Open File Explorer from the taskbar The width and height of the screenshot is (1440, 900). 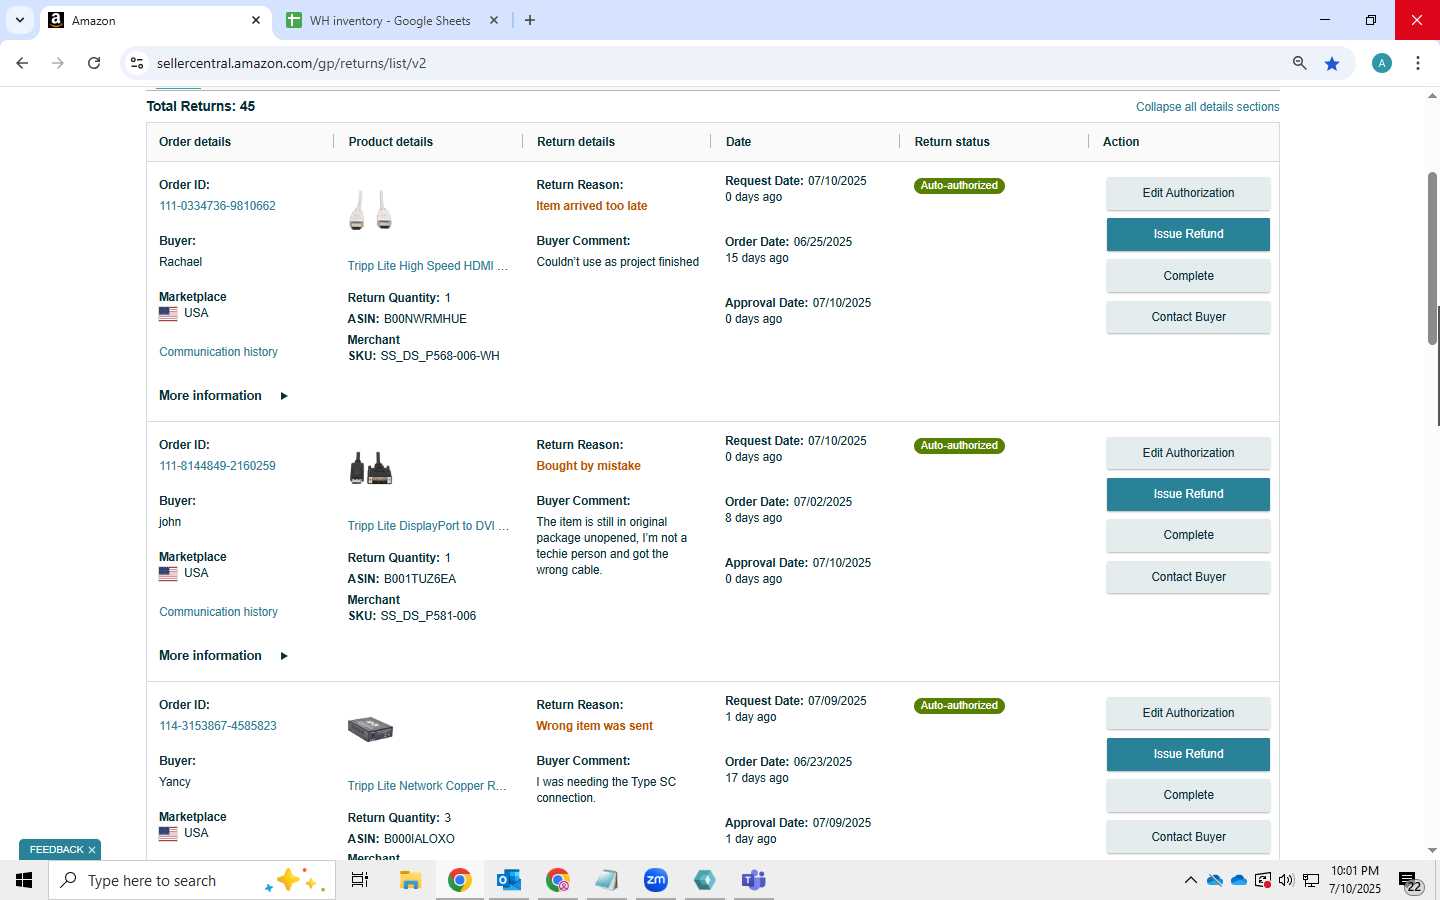pos(410,880)
